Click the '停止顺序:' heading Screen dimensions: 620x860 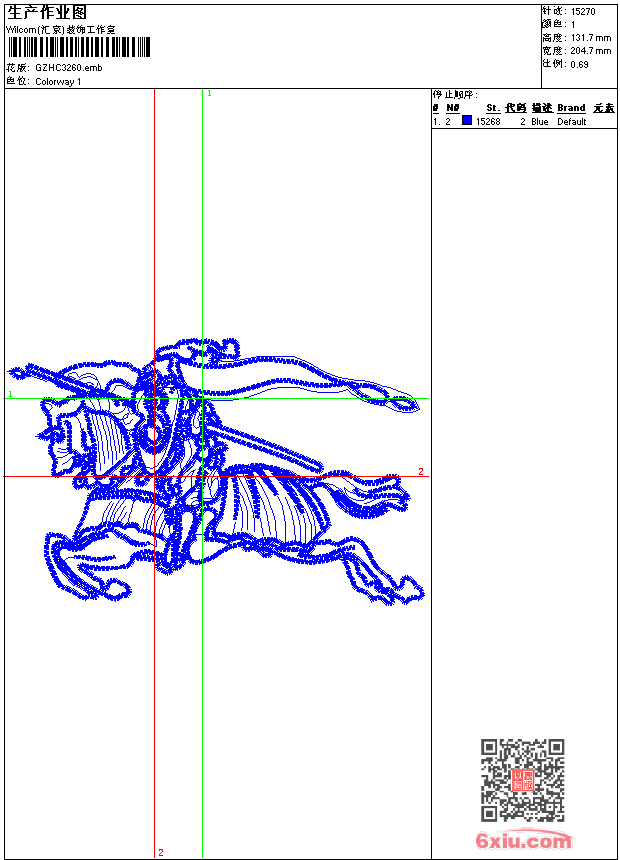tap(455, 94)
